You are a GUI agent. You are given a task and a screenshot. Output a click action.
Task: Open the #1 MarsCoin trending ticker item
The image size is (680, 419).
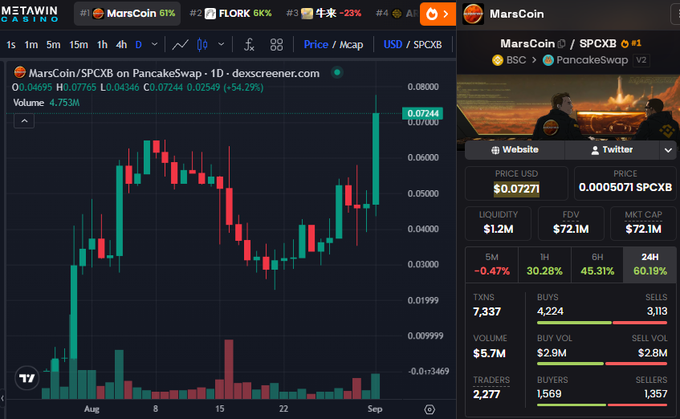tap(127, 14)
